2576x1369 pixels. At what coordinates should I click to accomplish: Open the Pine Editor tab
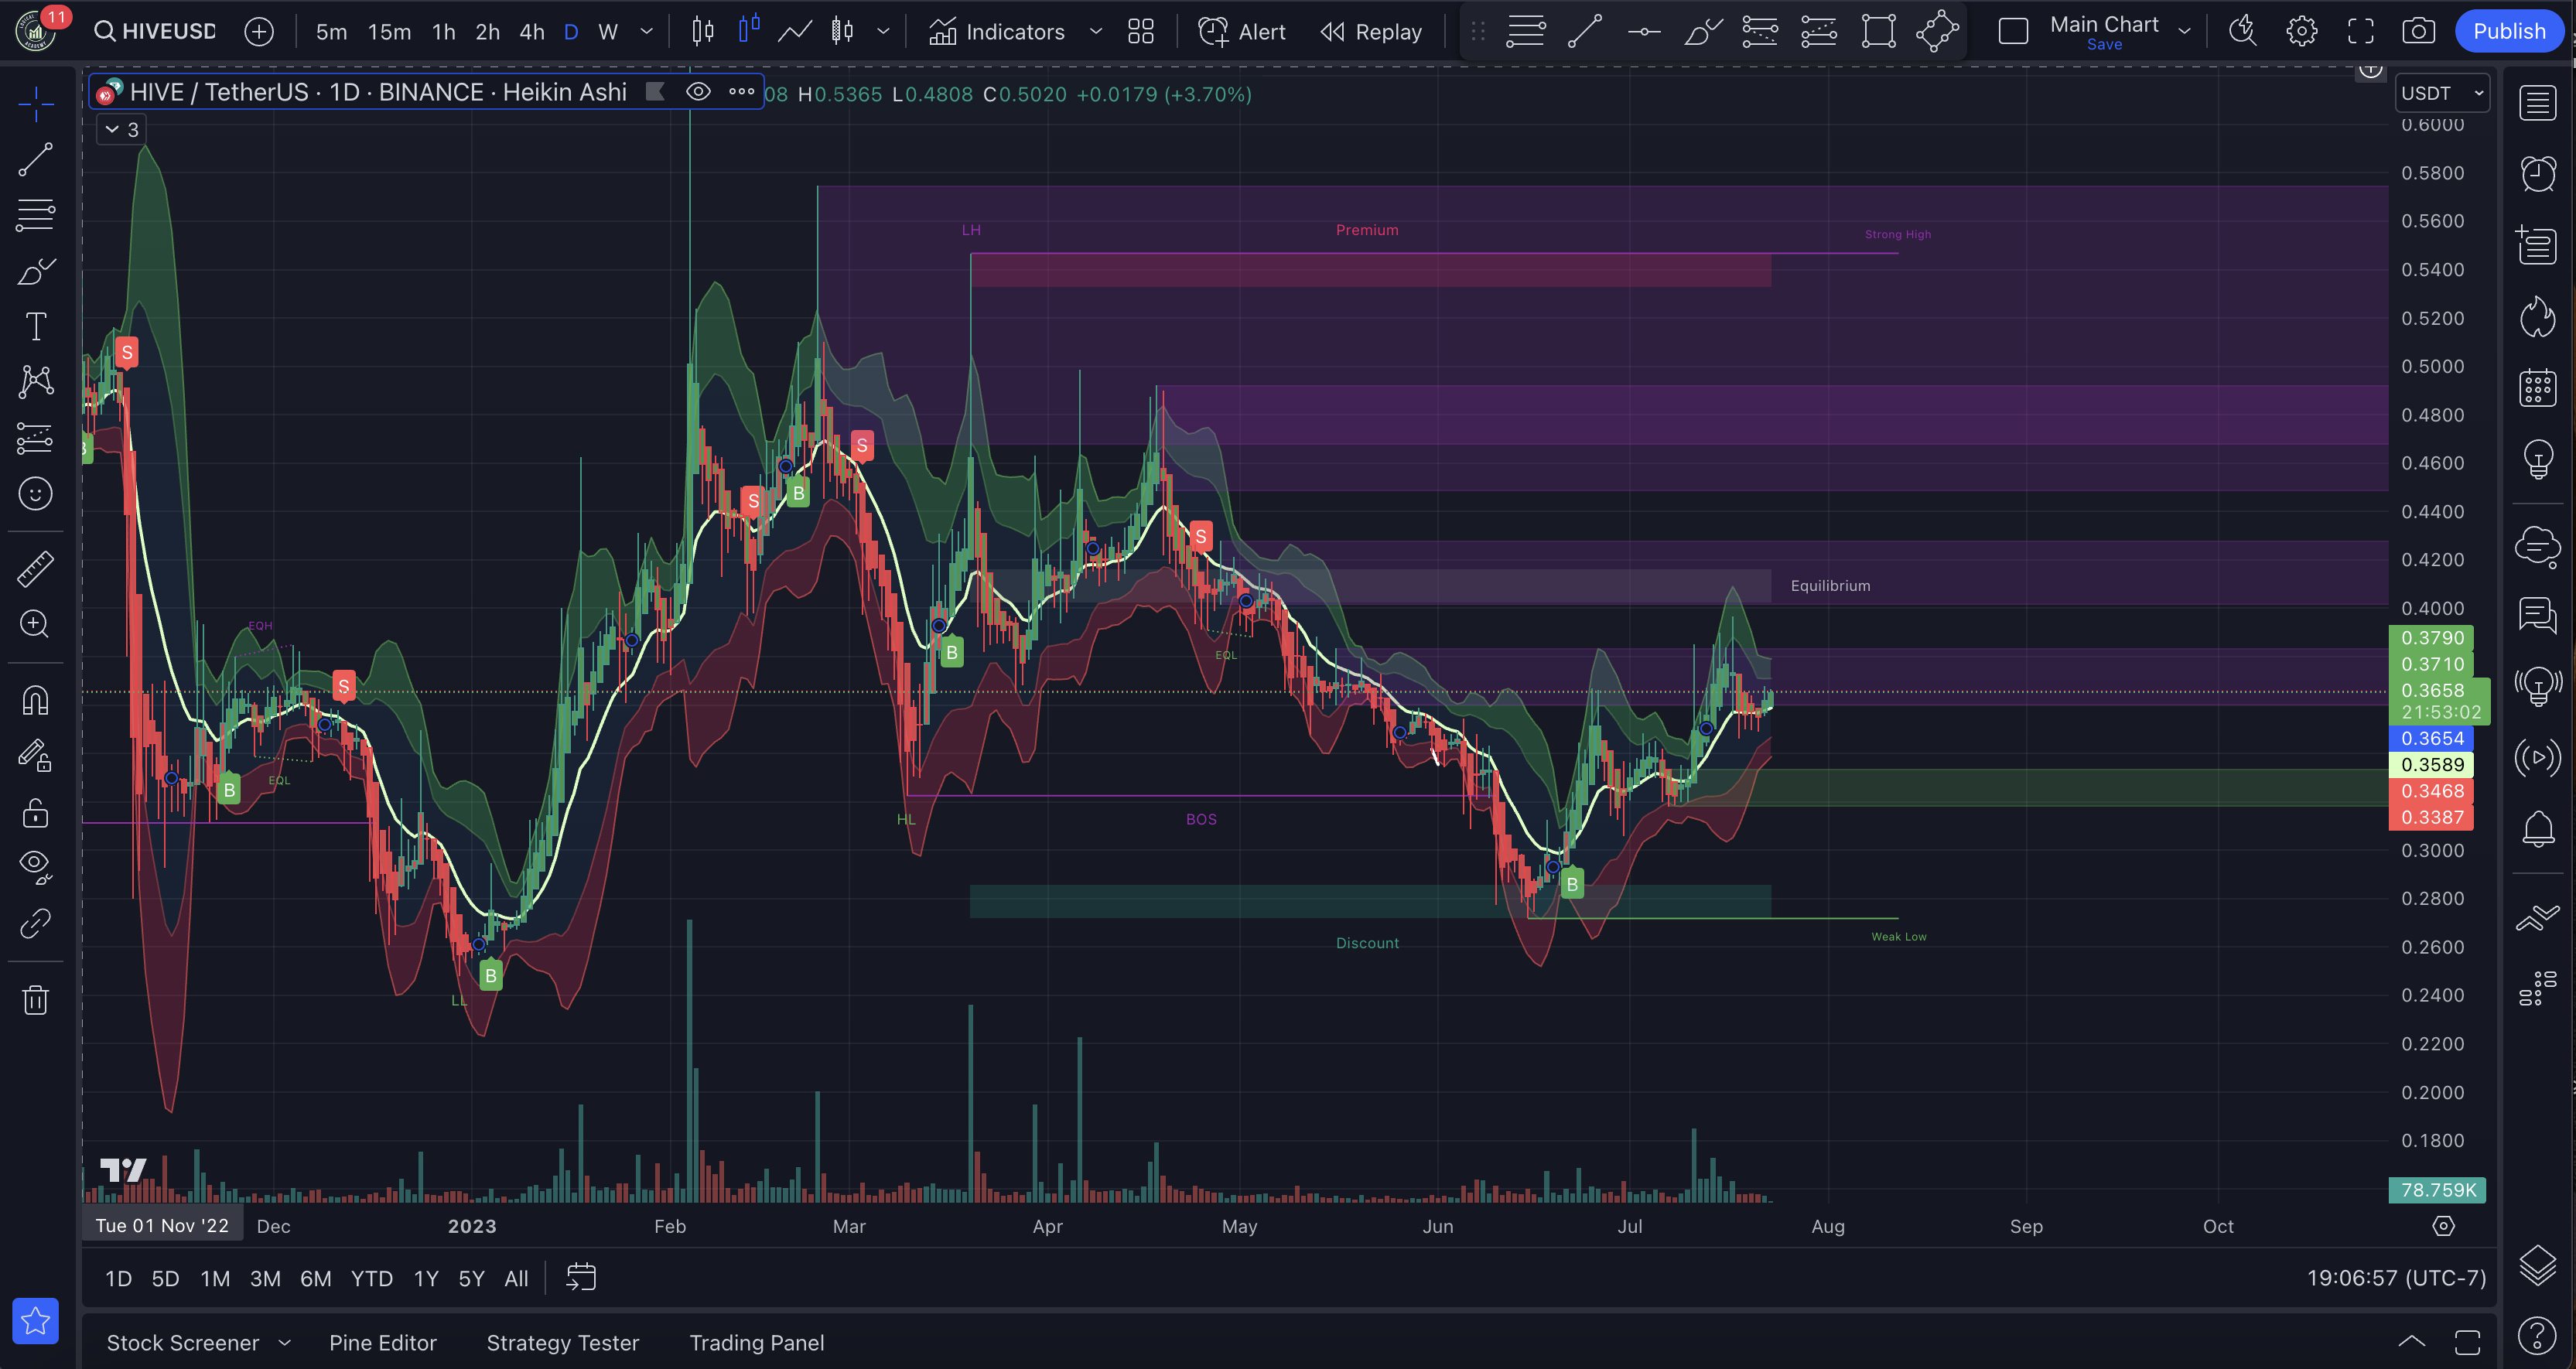383,1343
